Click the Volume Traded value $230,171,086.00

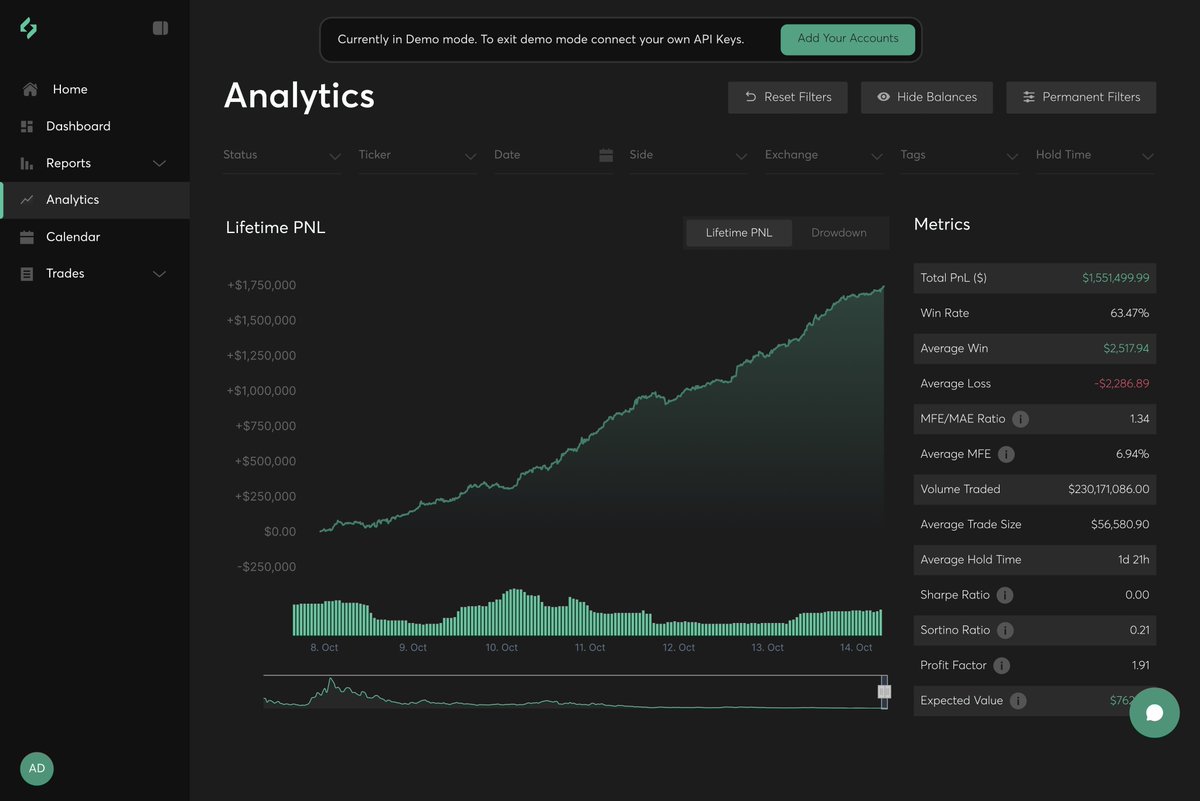click(x=1109, y=490)
